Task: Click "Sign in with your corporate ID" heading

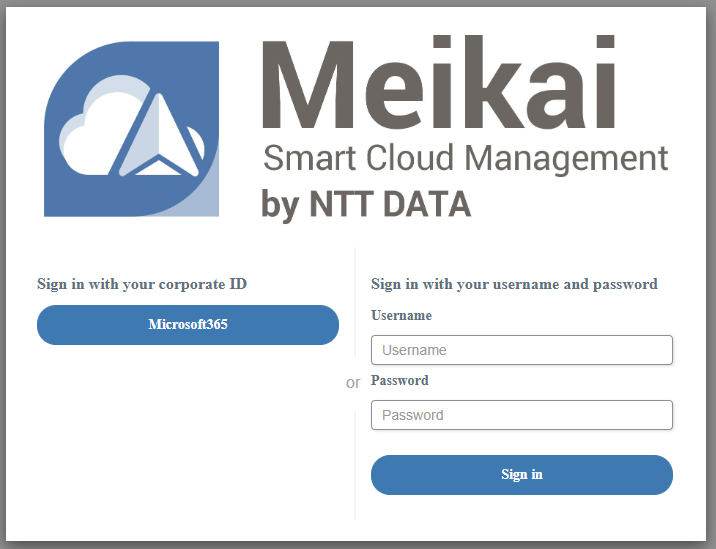Action: pos(142,284)
